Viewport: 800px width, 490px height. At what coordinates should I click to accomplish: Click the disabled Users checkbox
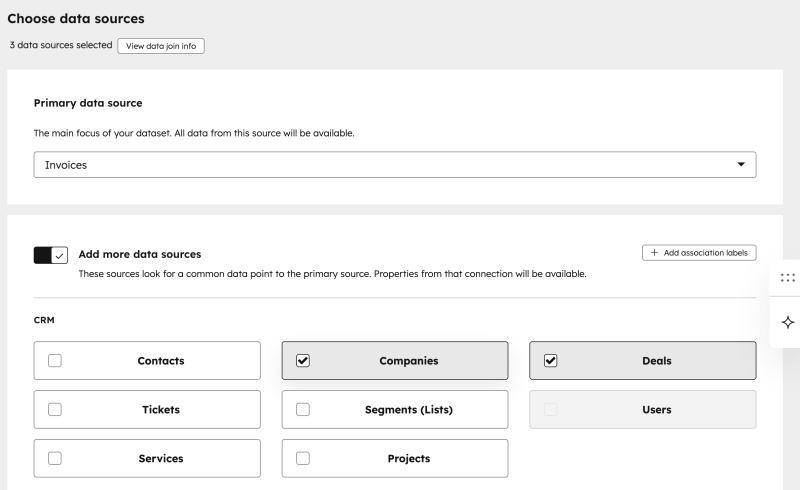tap(551, 409)
